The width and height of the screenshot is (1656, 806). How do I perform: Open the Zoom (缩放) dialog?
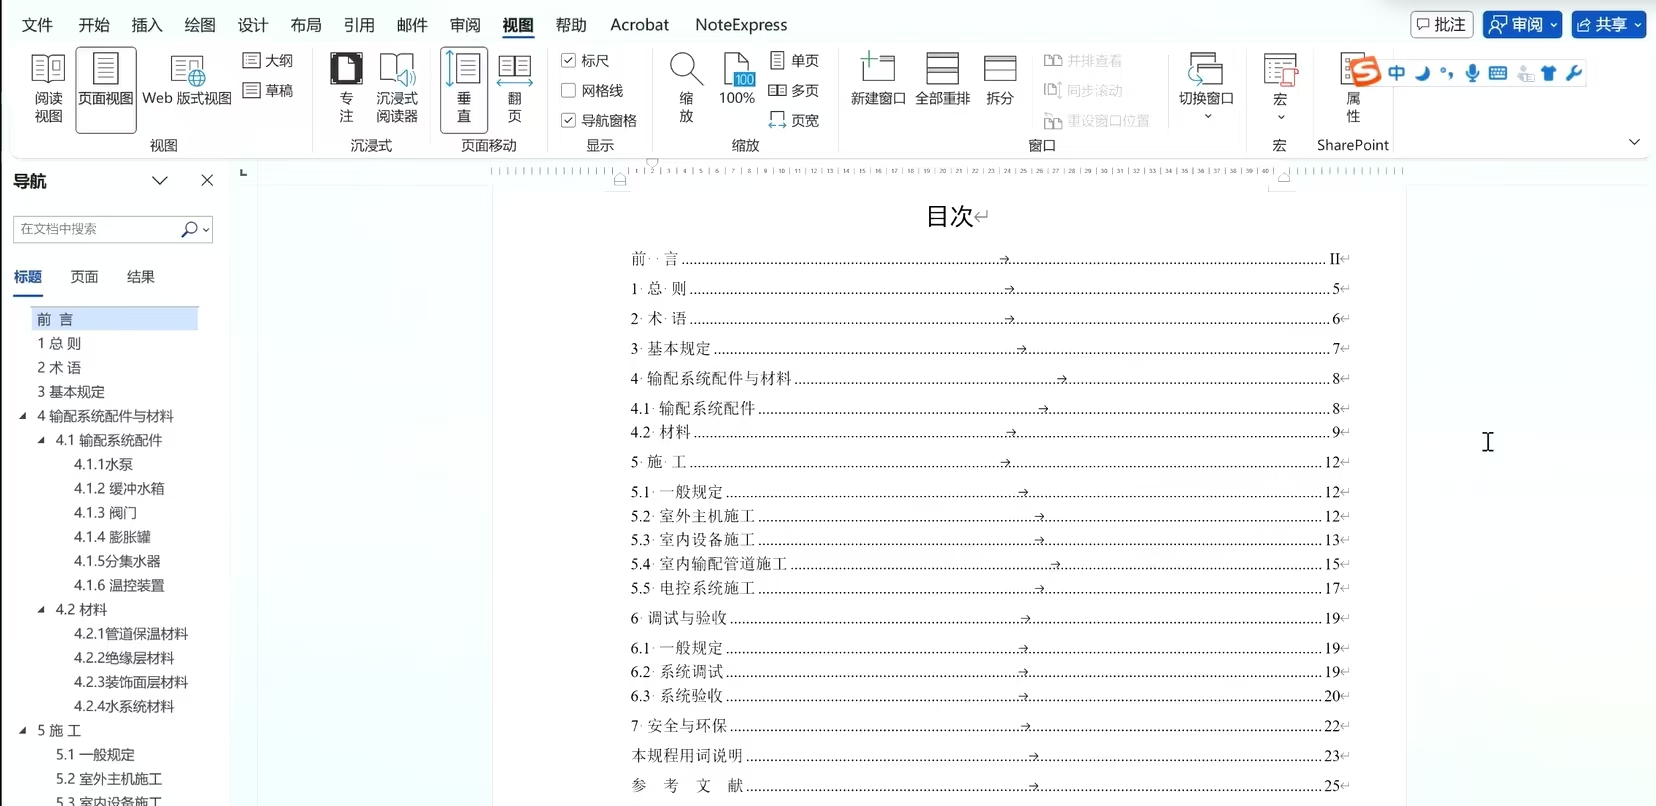coord(686,89)
